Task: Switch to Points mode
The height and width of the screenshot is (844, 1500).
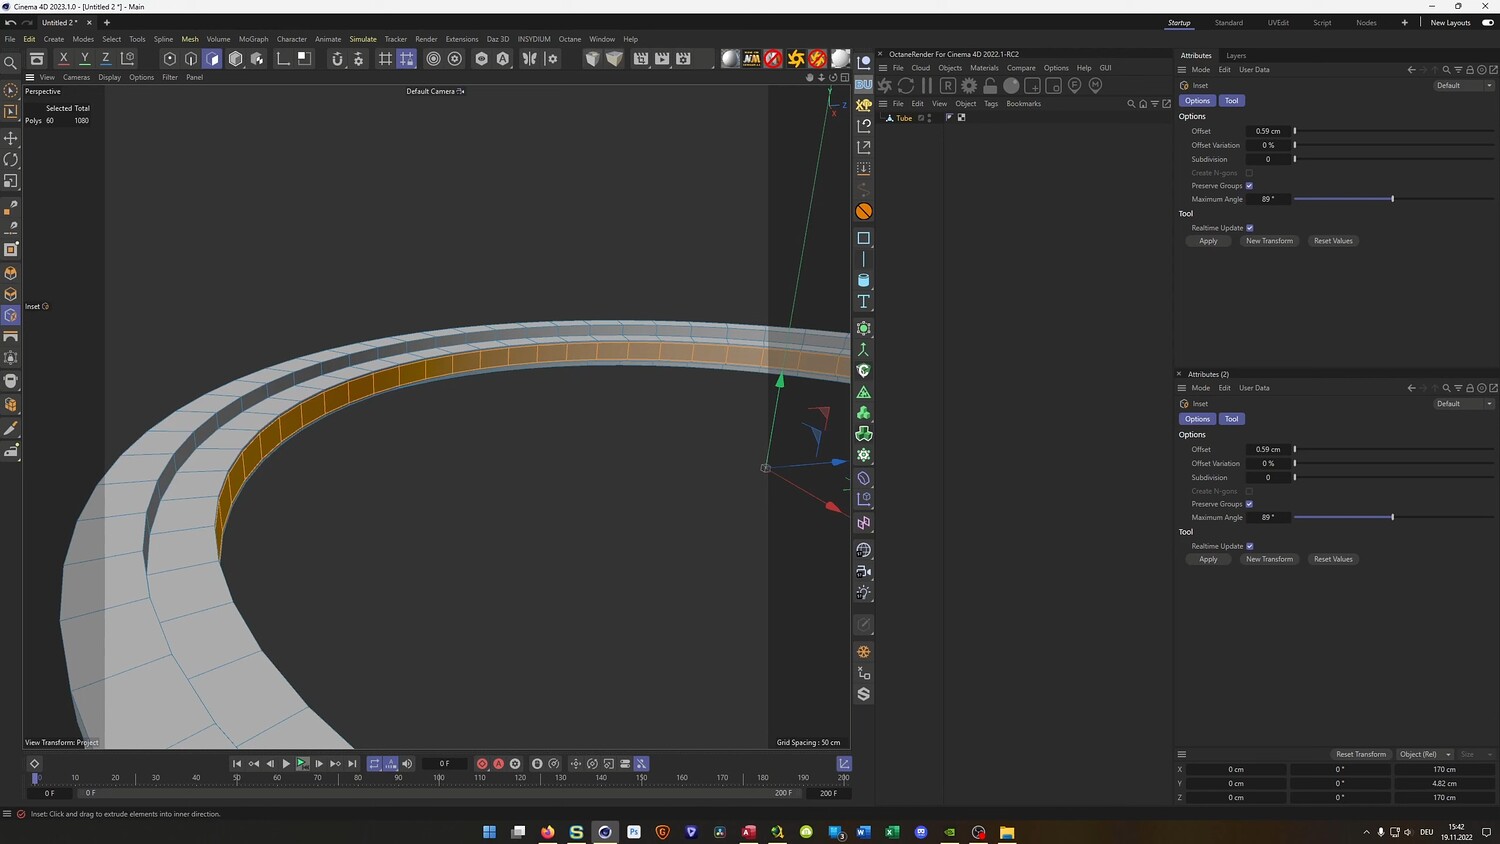Action: (x=169, y=59)
